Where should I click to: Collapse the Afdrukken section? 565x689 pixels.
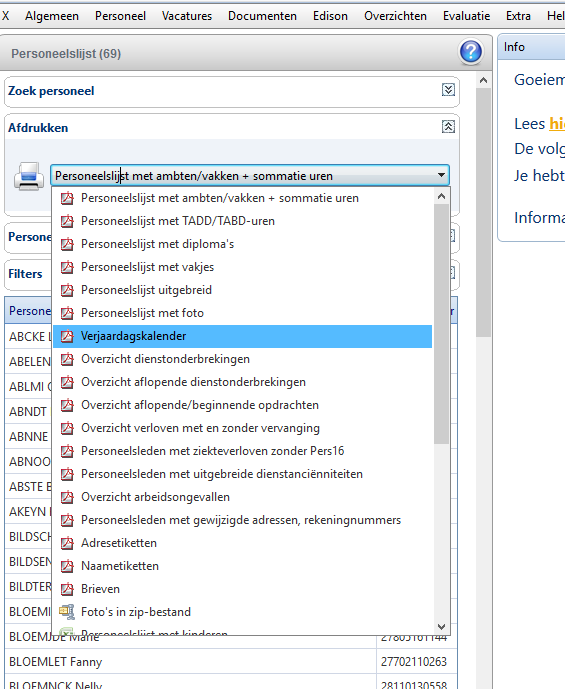(x=448, y=127)
